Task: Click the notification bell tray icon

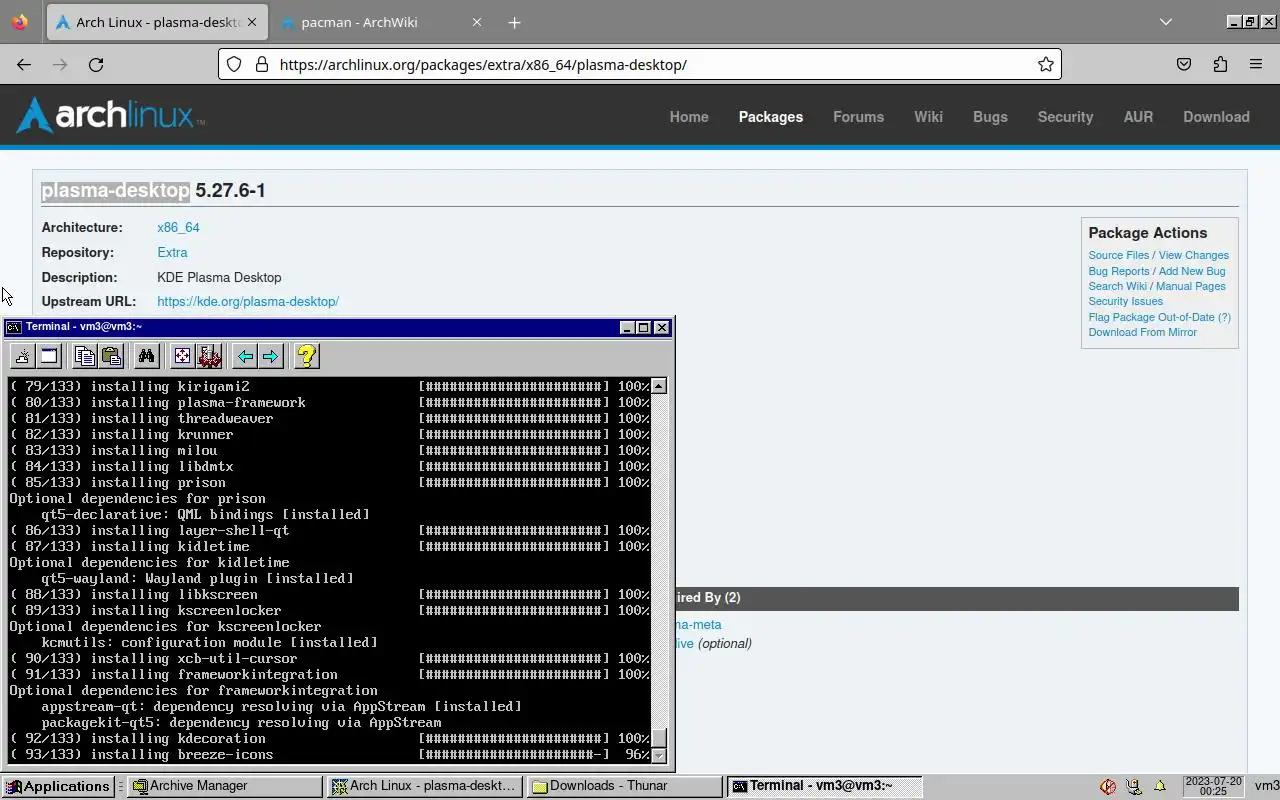Action: [x=1160, y=786]
